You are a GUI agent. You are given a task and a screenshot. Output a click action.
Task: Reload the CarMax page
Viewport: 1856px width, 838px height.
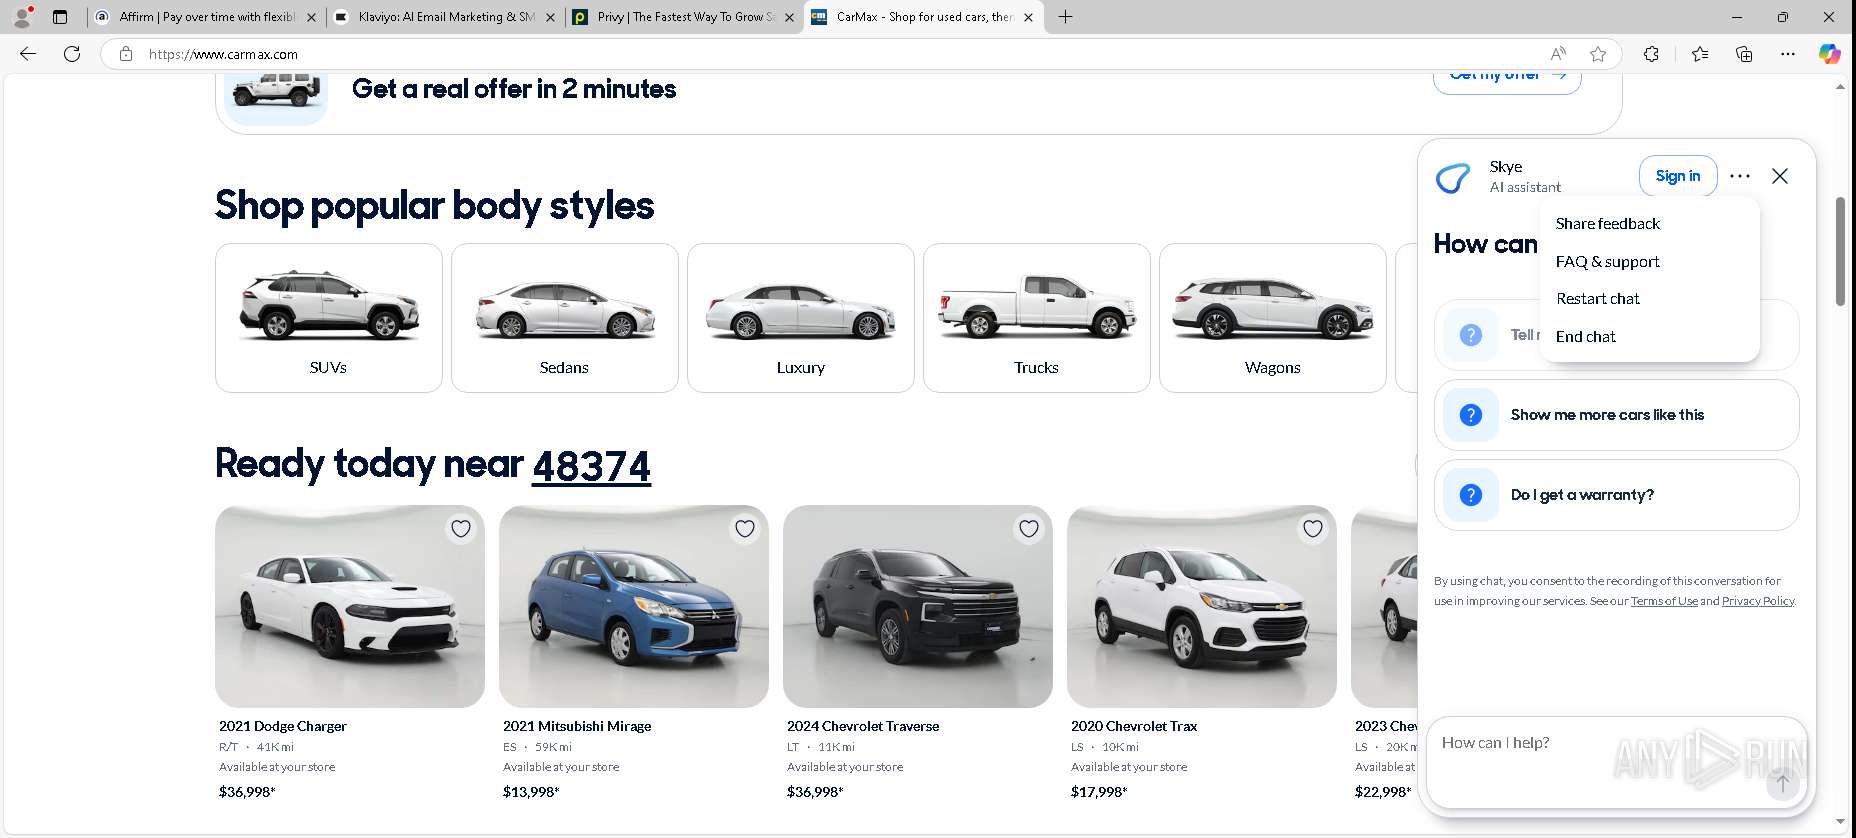(72, 54)
